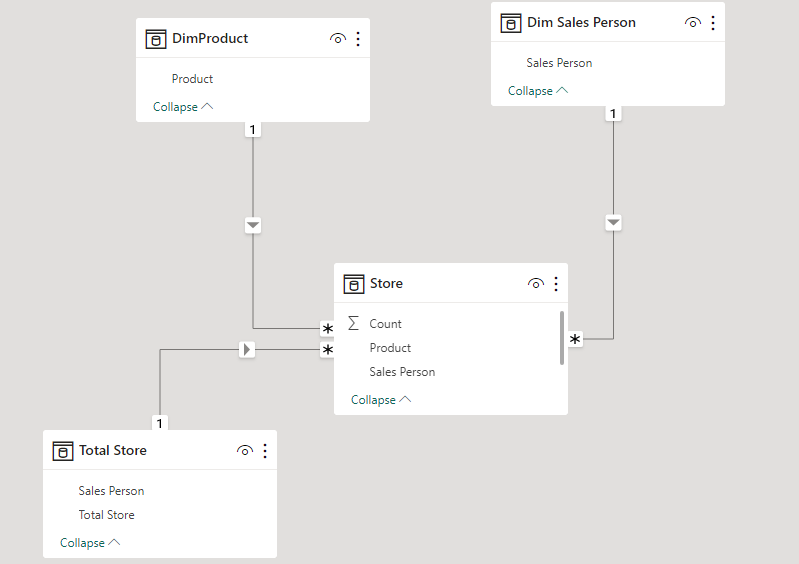Open Store table more options menu

pos(556,284)
